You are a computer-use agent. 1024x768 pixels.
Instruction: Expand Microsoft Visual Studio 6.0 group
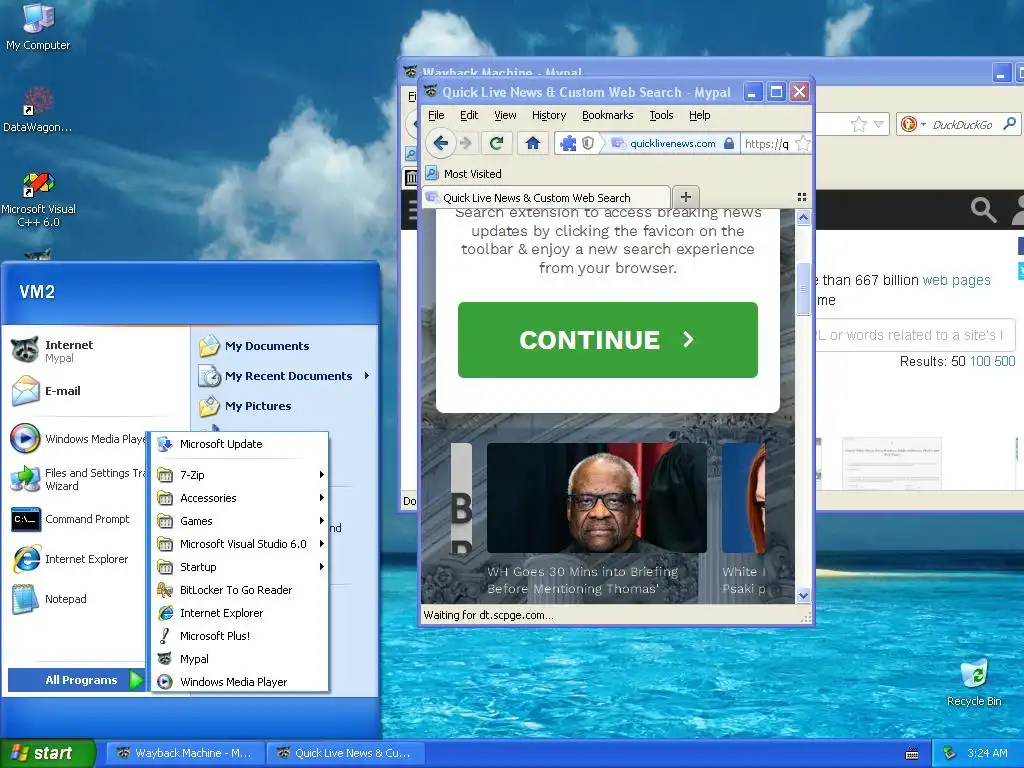coord(240,543)
